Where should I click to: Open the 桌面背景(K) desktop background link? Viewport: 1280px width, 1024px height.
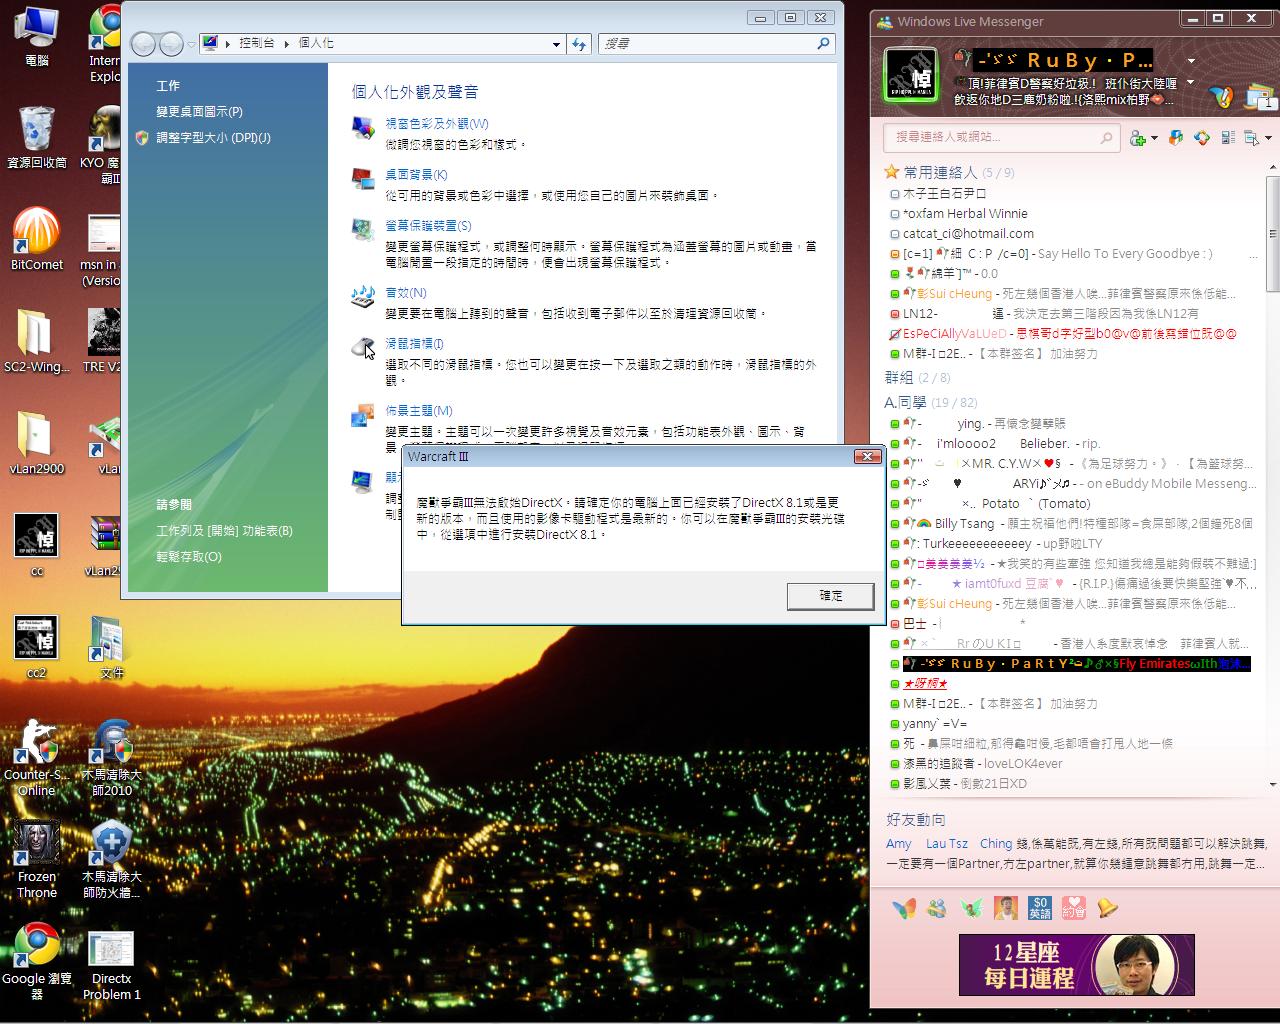[x=416, y=174]
